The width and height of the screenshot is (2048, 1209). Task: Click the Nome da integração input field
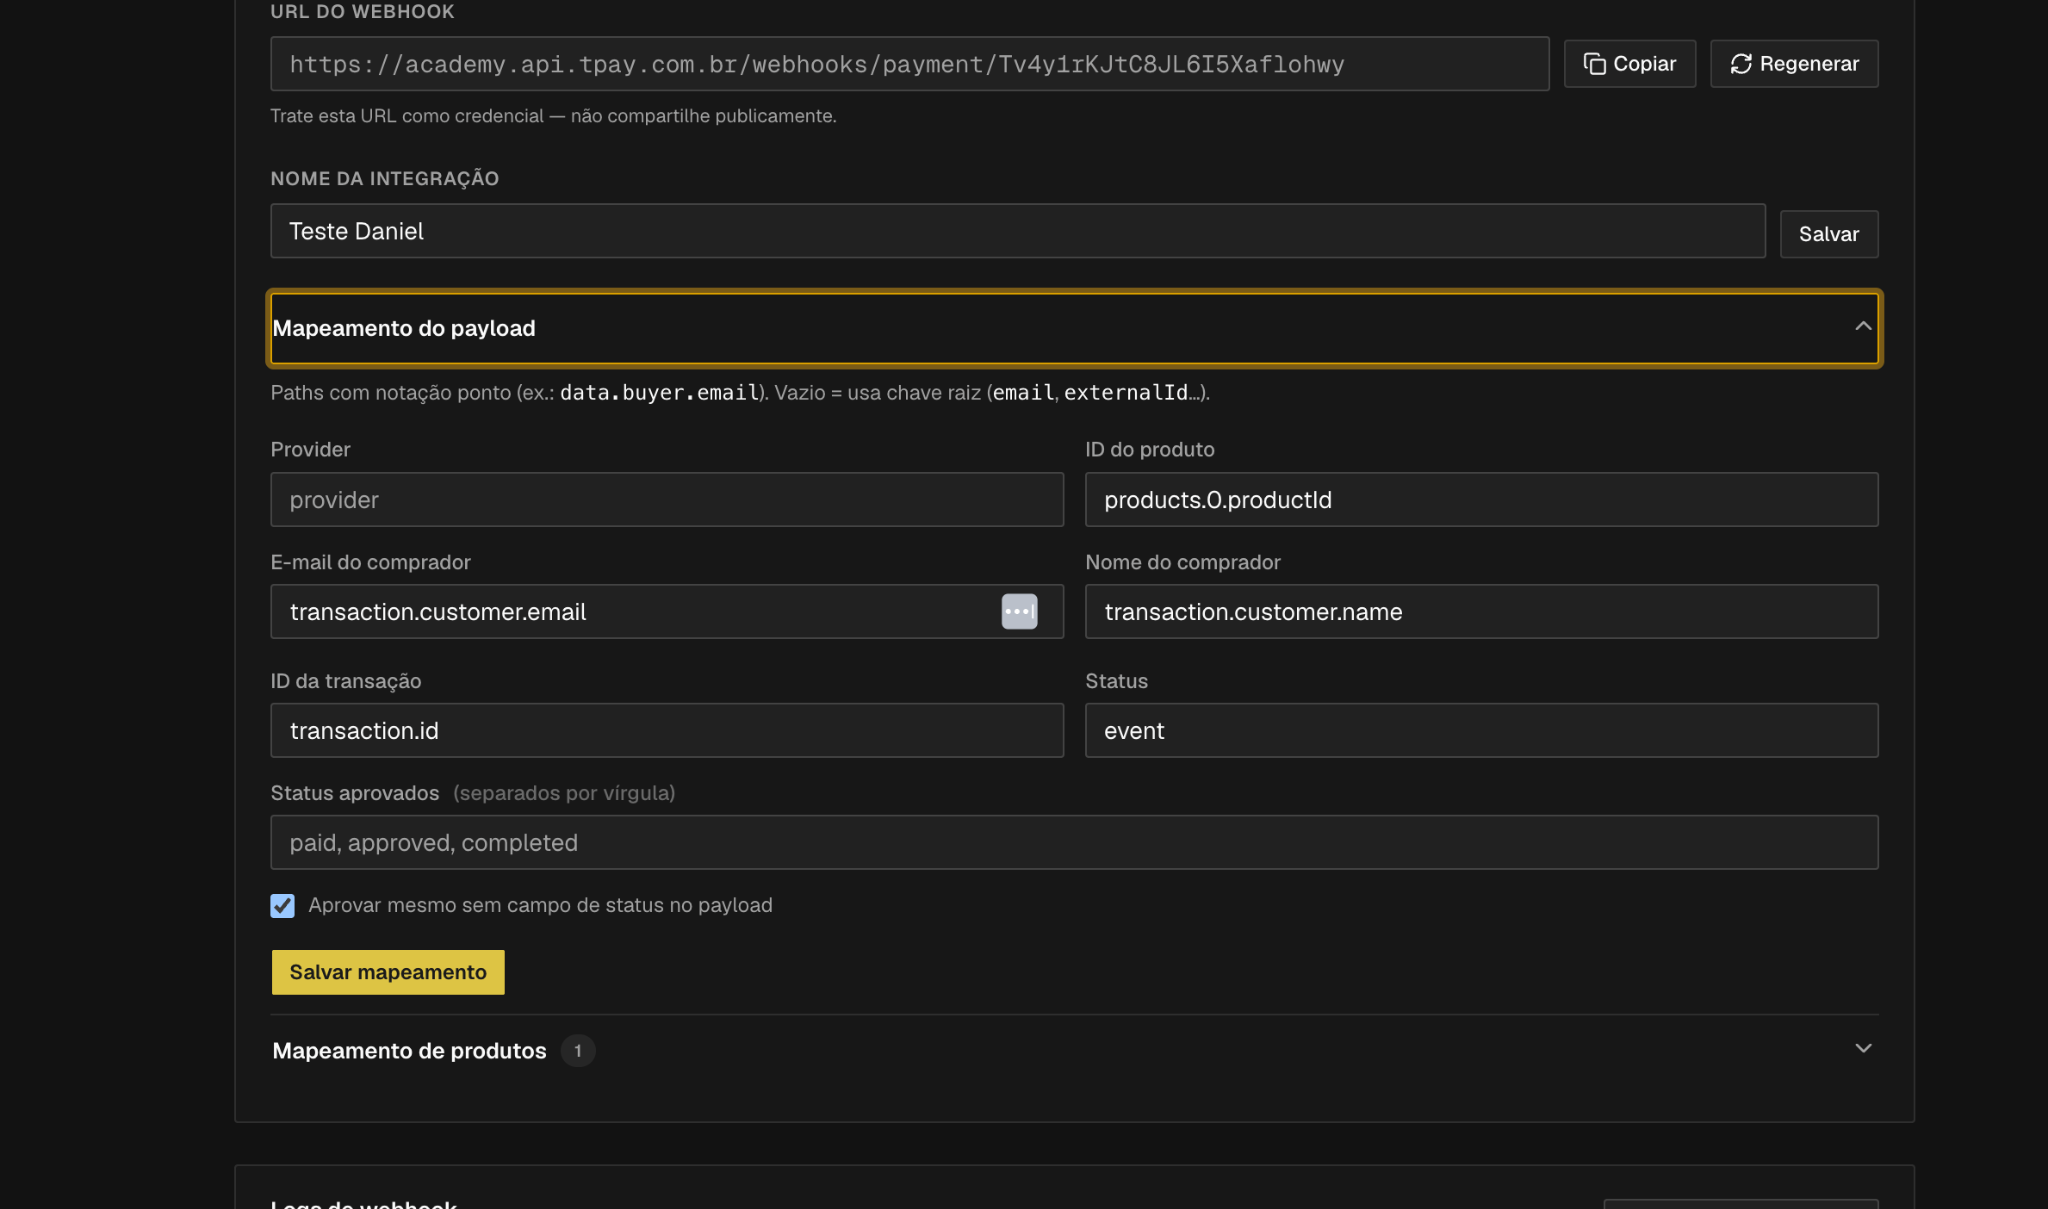coord(1017,231)
